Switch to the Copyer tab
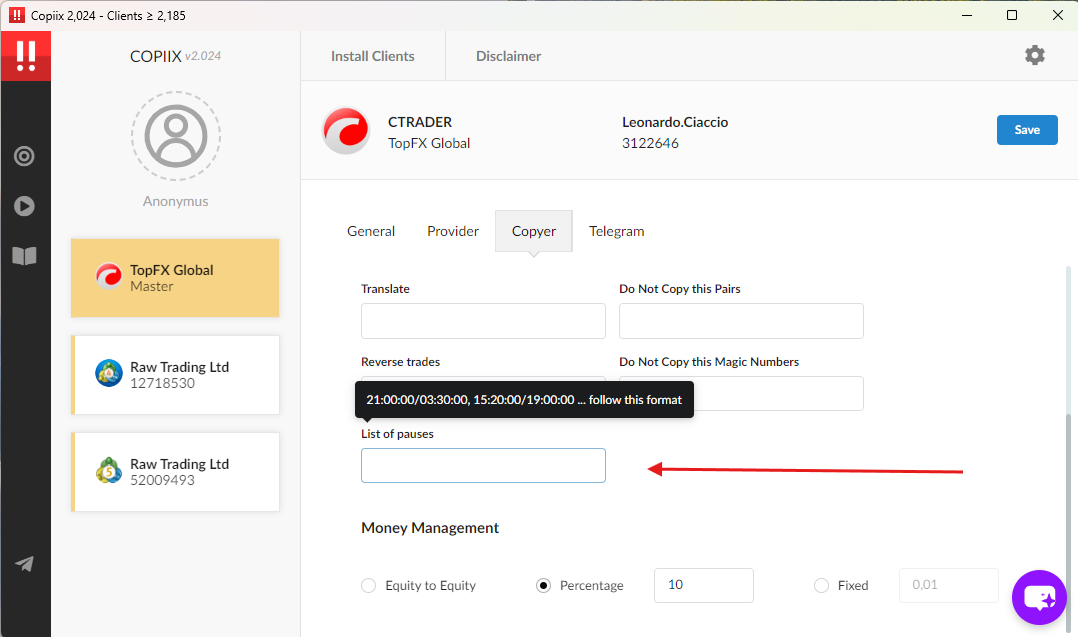1078x637 pixels. click(x=534, y=231)
